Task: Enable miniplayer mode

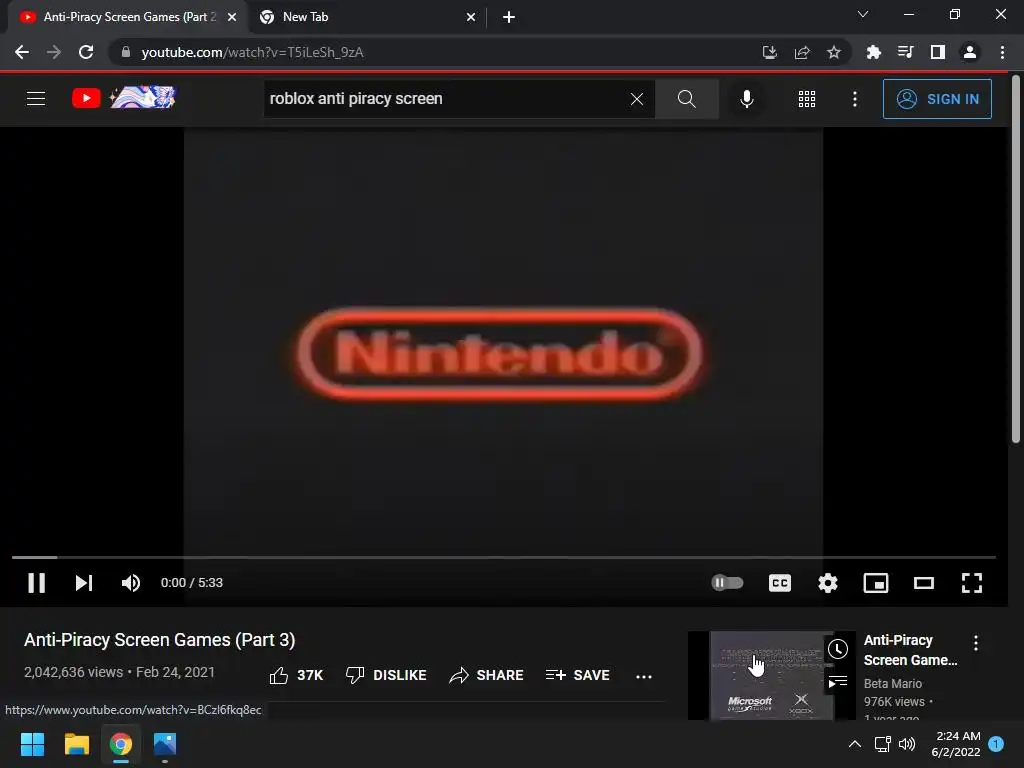Action: click(x=876, y=583)
